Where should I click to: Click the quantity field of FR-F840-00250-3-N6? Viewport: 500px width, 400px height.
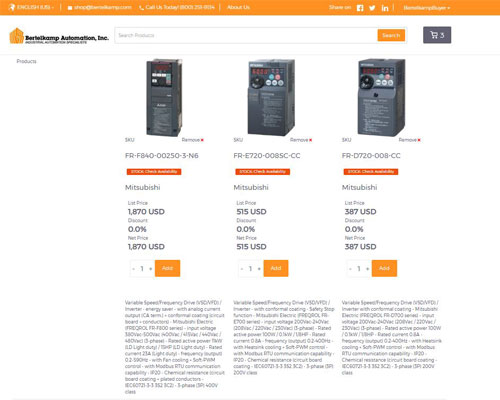(142, 269)
